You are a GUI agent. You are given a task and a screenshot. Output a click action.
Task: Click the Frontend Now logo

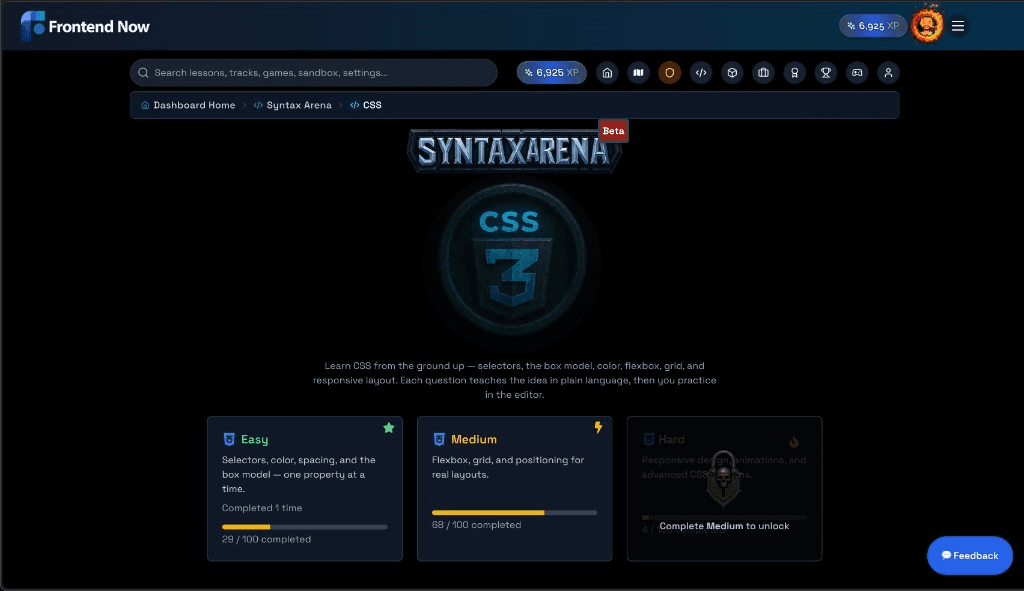click(x=86, y=26)
